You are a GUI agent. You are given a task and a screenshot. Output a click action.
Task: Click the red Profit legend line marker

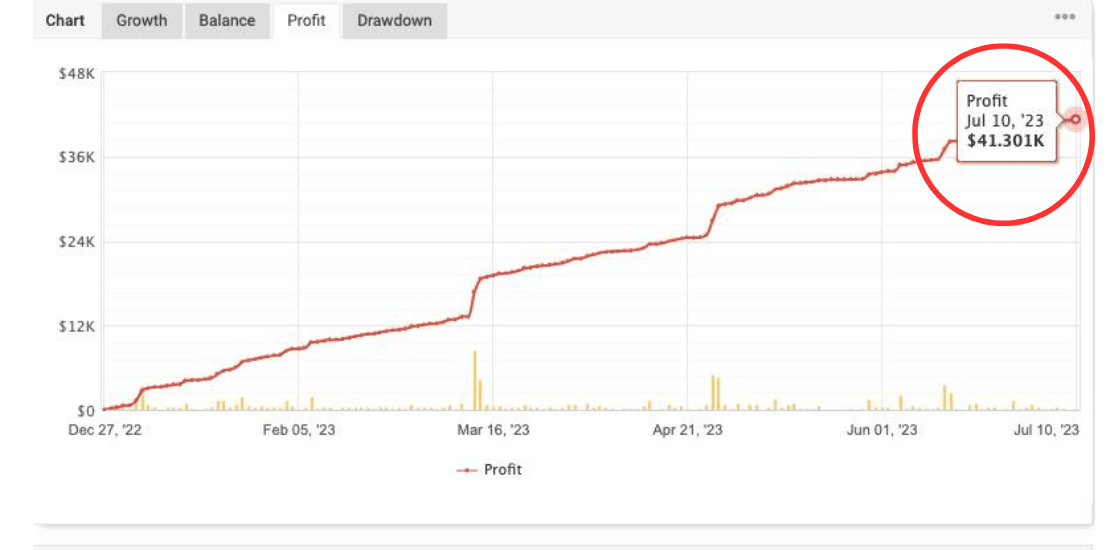point(465,470)
